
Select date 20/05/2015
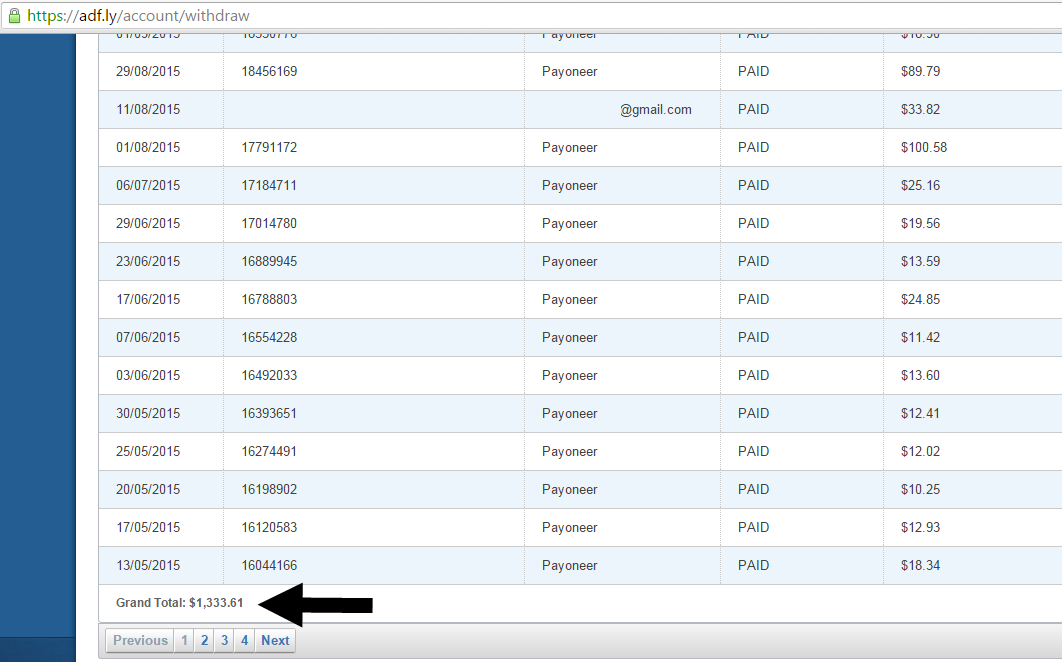coord(148,489)
